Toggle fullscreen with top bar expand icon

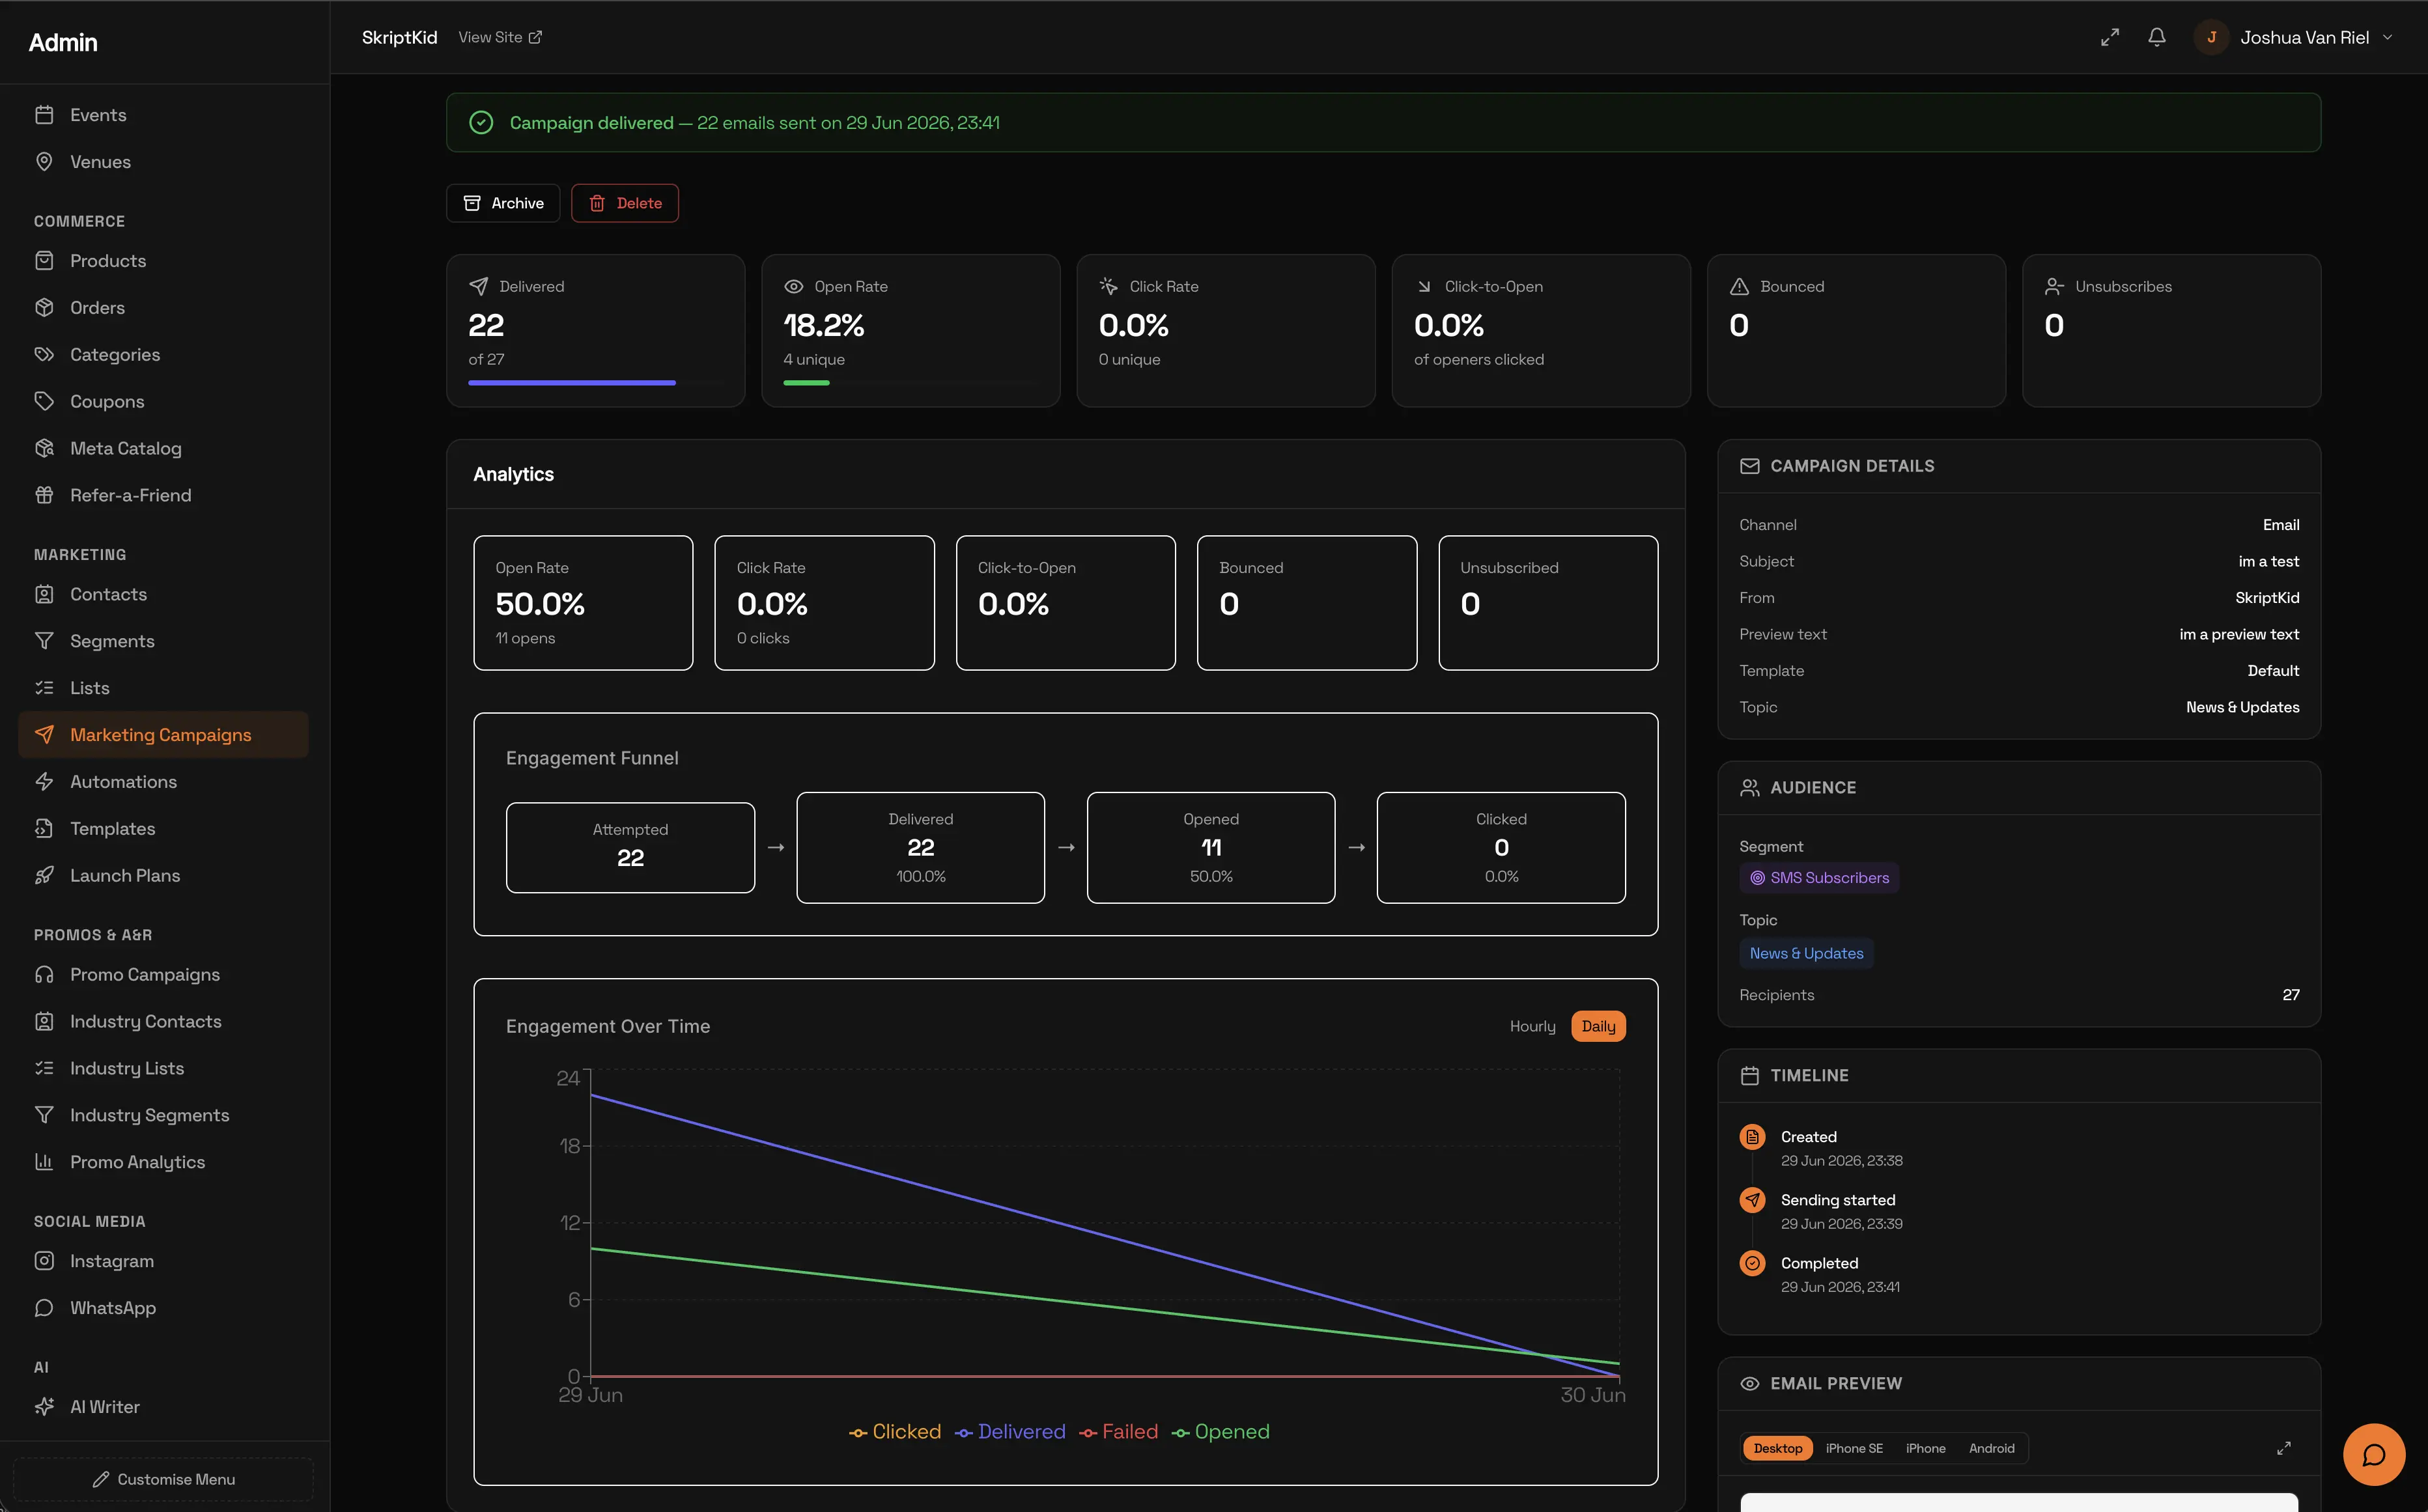pyautogui.click(x=2110, y=37)
